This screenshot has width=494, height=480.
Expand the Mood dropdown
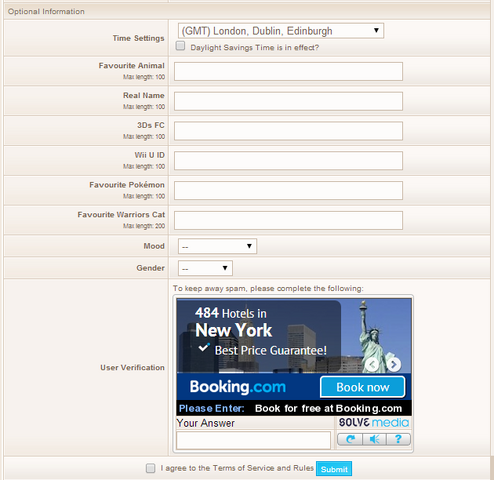point(217,246)
